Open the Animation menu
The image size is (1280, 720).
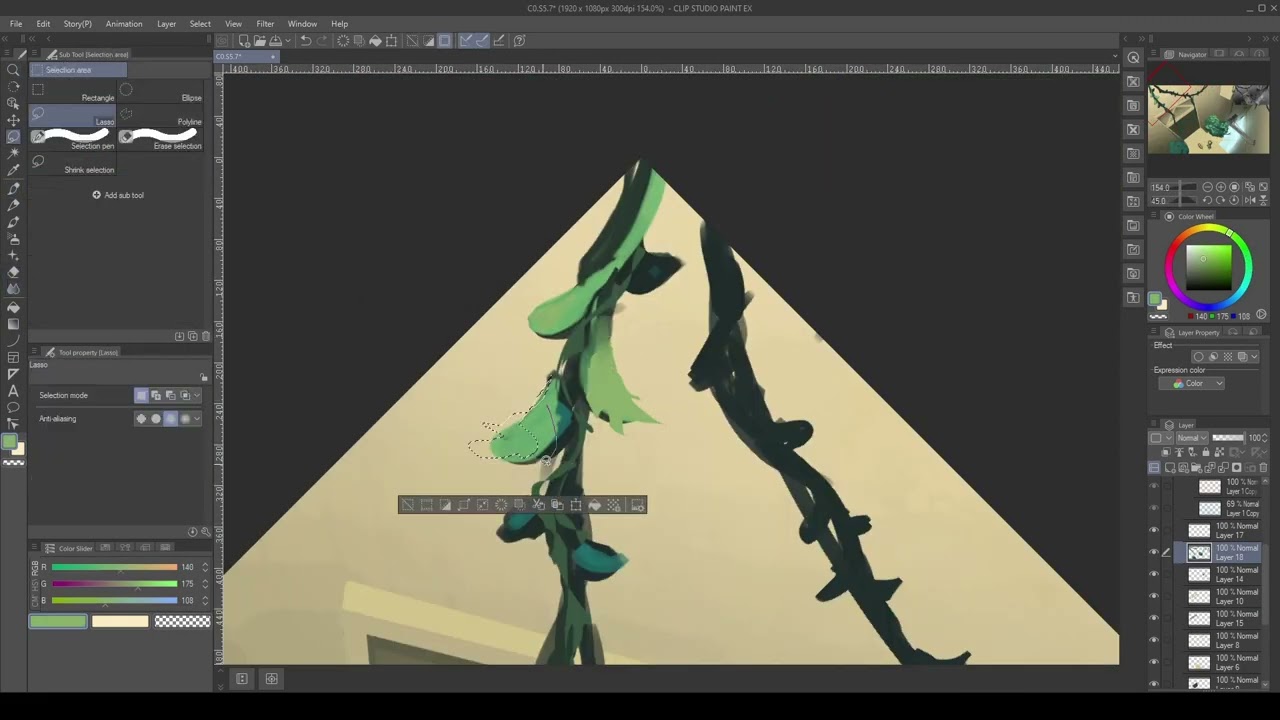pyautogui.click(x=124, y=24)
